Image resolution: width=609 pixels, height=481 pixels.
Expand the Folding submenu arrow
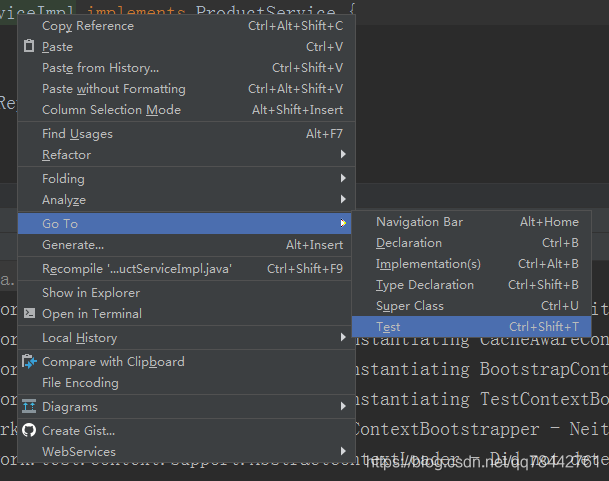point(343,179)
